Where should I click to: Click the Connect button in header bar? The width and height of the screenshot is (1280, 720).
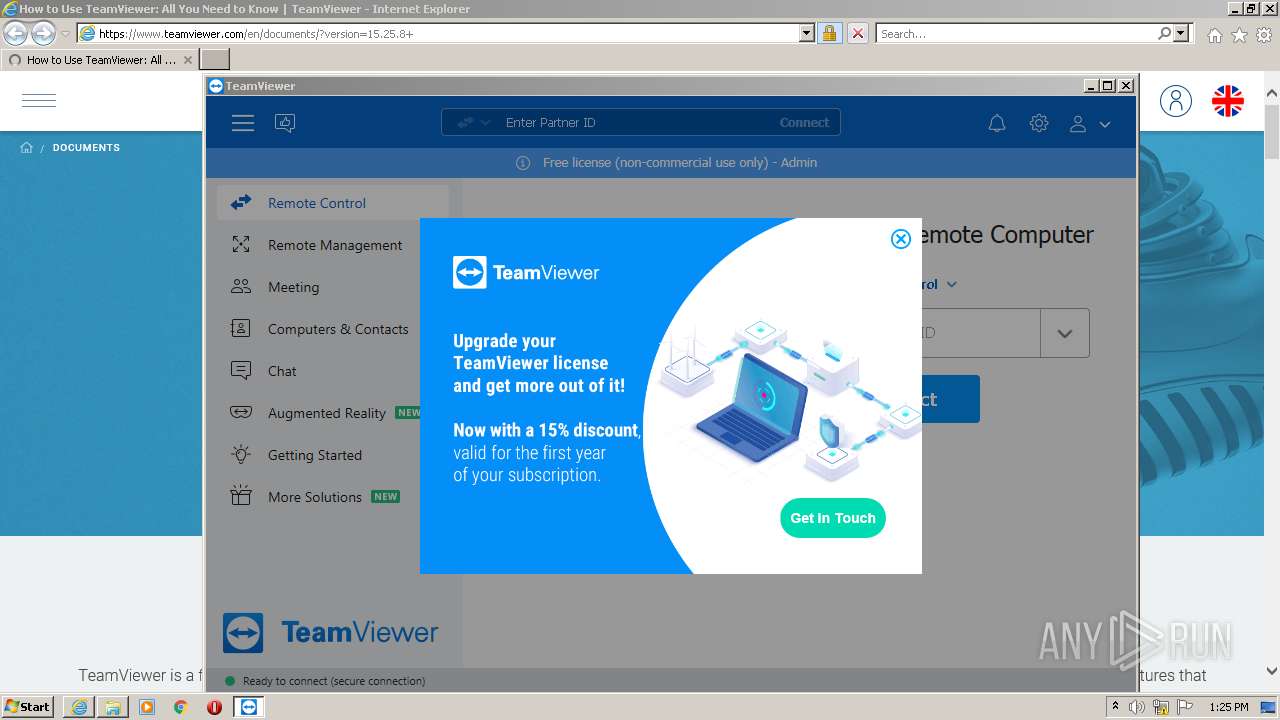tap(804, 123)
